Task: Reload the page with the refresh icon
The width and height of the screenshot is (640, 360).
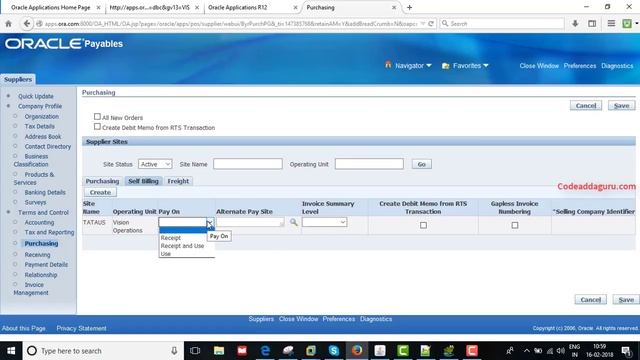Action: (431, 24)
